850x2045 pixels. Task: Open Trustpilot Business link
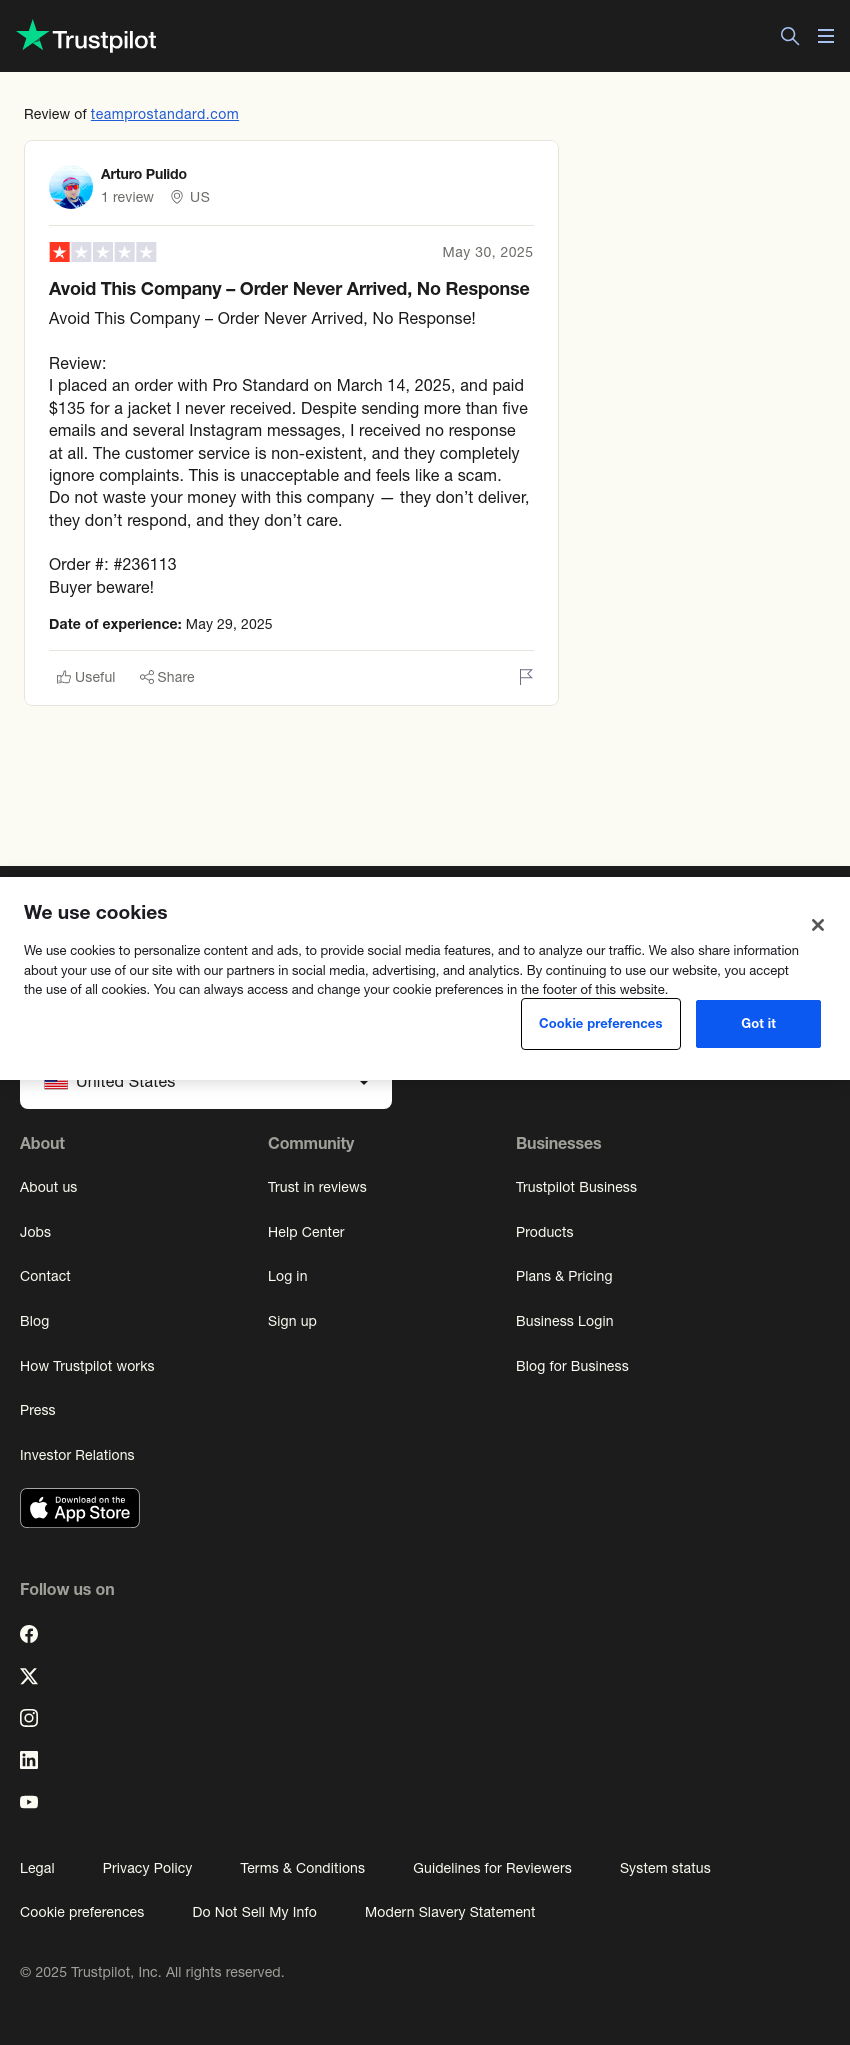pos(576,1187)
